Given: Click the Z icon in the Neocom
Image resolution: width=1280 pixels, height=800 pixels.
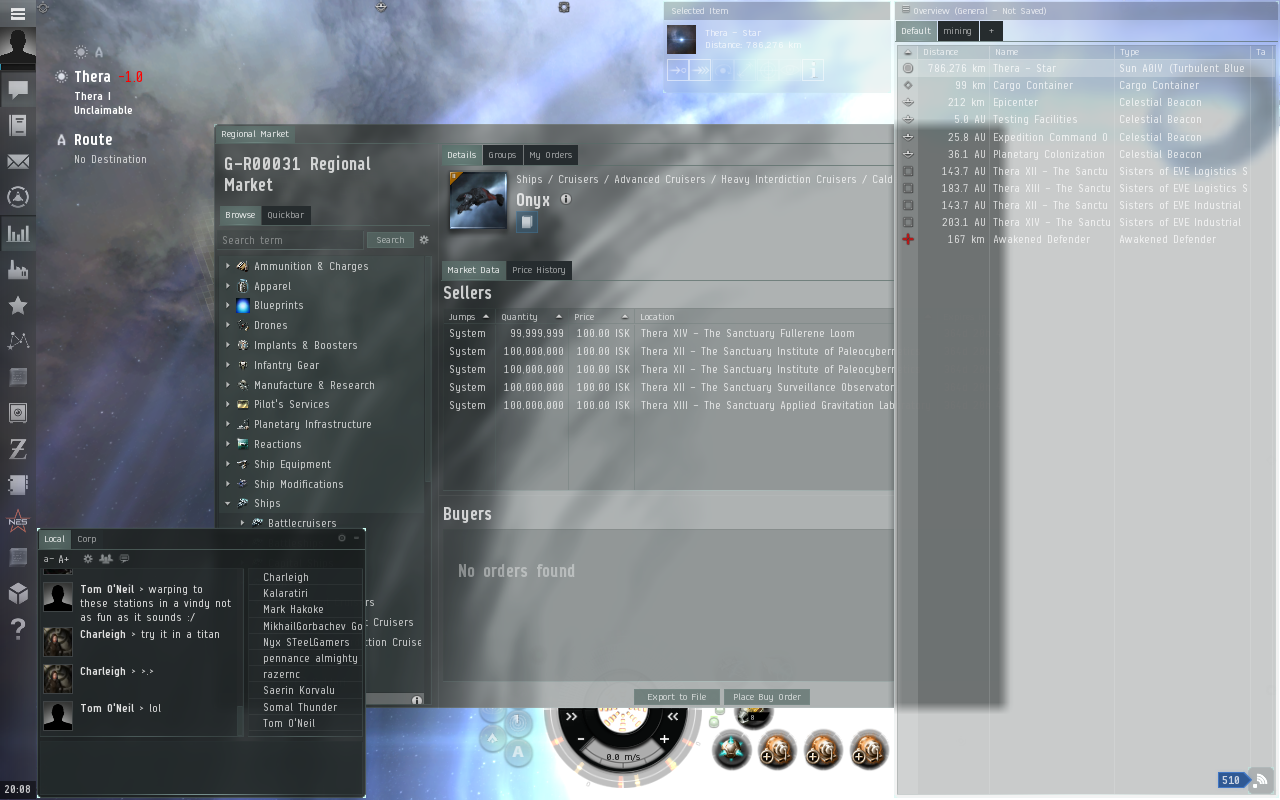Looking at the screenshot, I should pyautogui.click(x=17, y=449).
